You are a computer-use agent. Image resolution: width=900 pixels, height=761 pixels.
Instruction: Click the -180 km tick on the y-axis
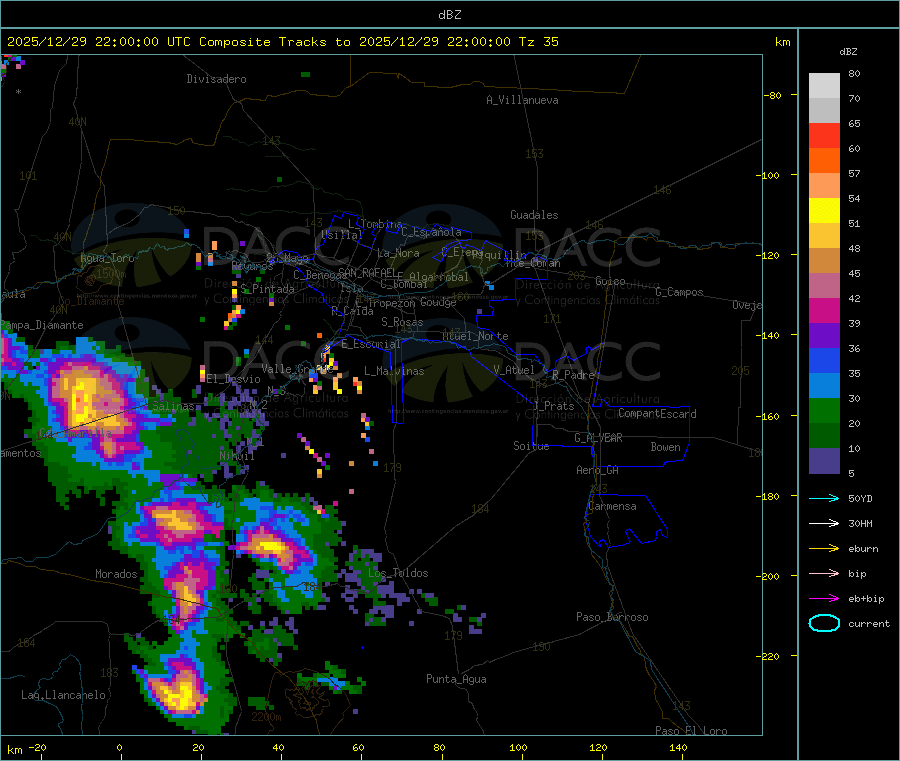click(x=771, y=496)
